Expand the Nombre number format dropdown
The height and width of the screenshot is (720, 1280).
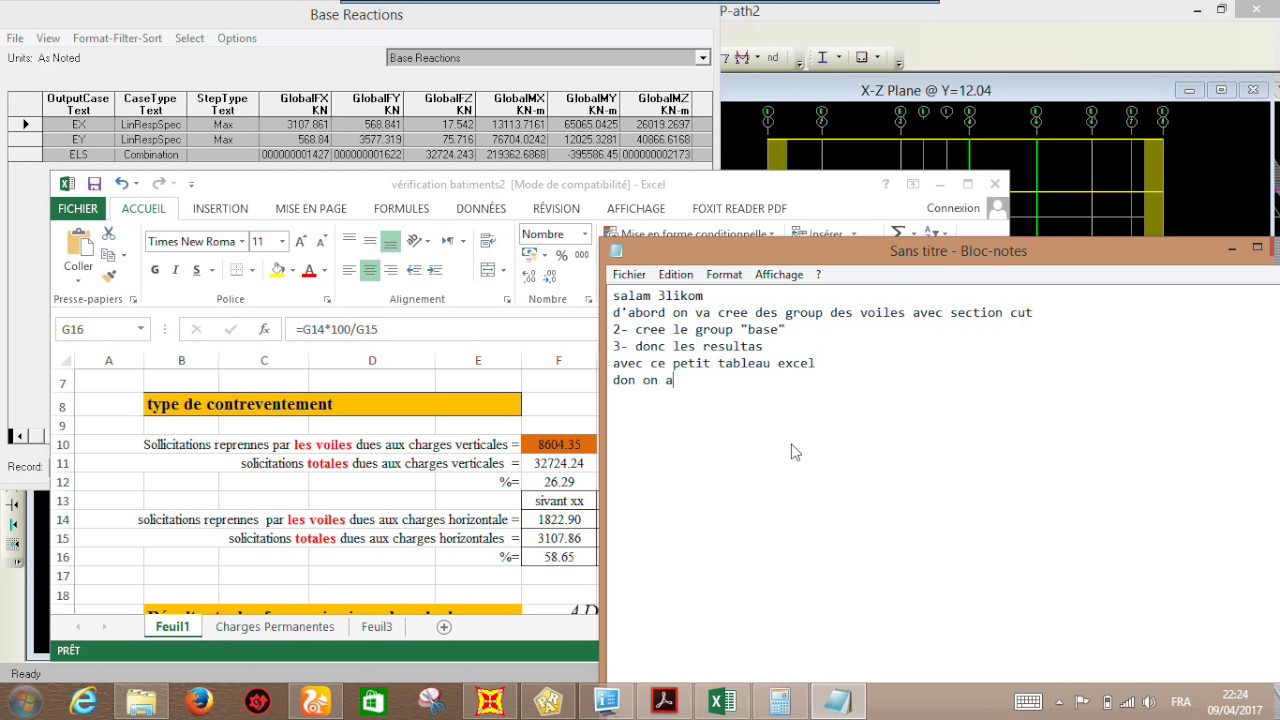pyautogui.click(x=584, y=234)
